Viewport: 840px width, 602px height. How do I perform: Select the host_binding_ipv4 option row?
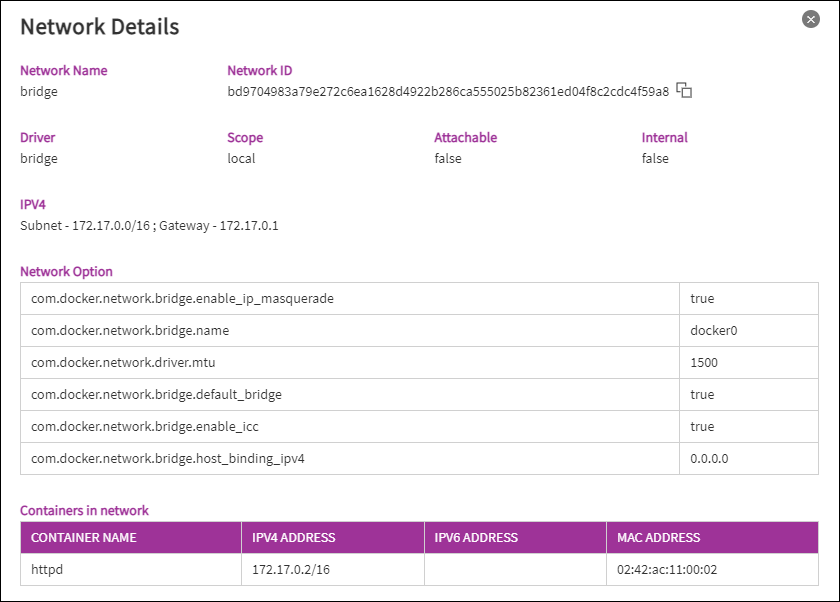(x=167, y=459)
